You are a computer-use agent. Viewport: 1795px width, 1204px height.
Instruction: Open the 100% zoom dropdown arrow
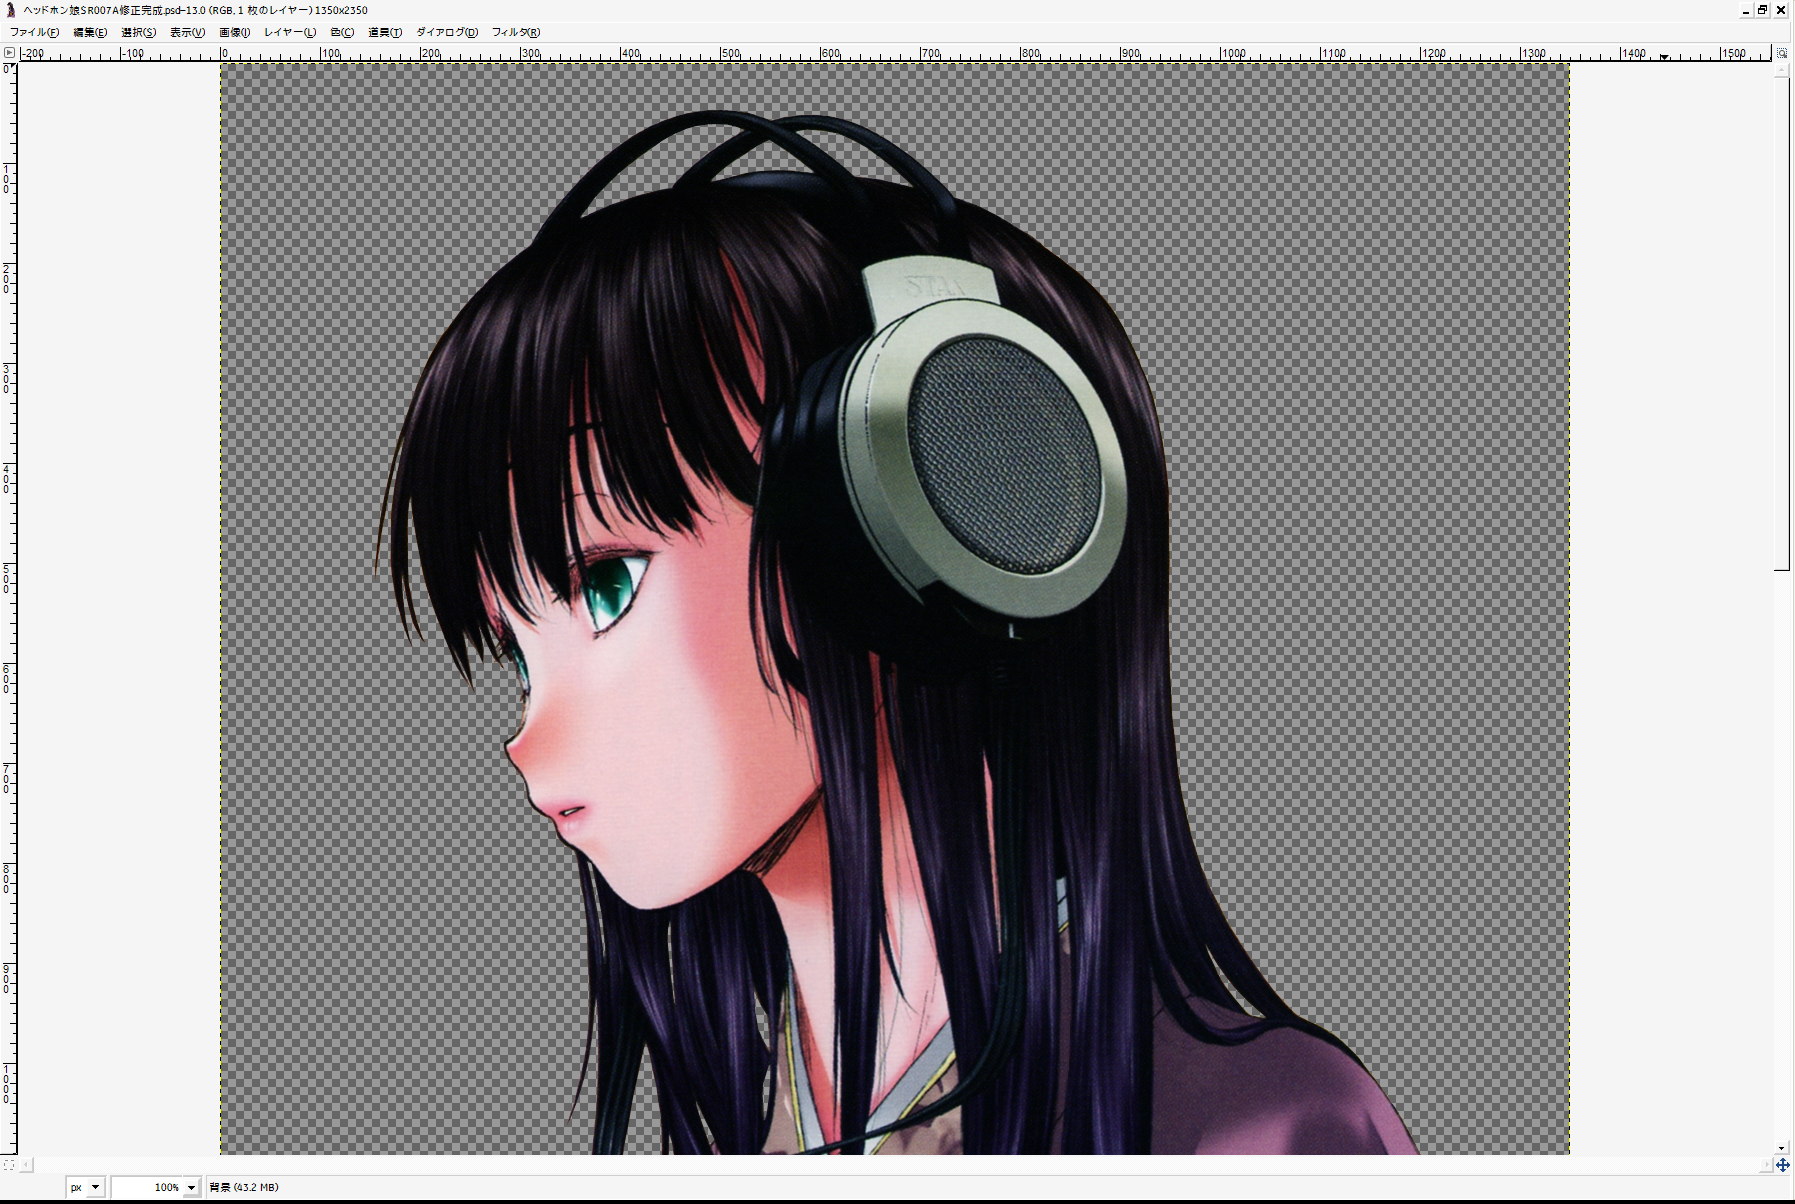point(191,1187)
